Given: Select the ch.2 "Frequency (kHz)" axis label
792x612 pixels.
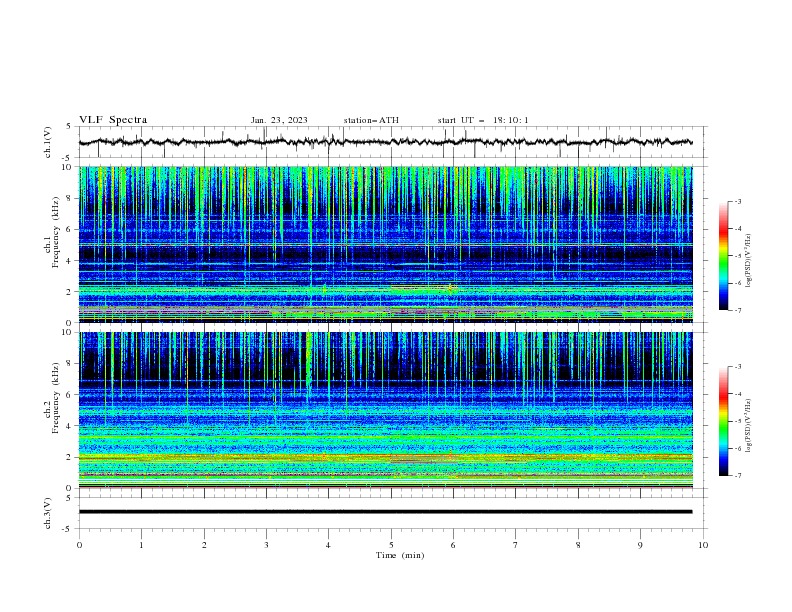Looking at the screenshot, I should [x=56, y=398].
